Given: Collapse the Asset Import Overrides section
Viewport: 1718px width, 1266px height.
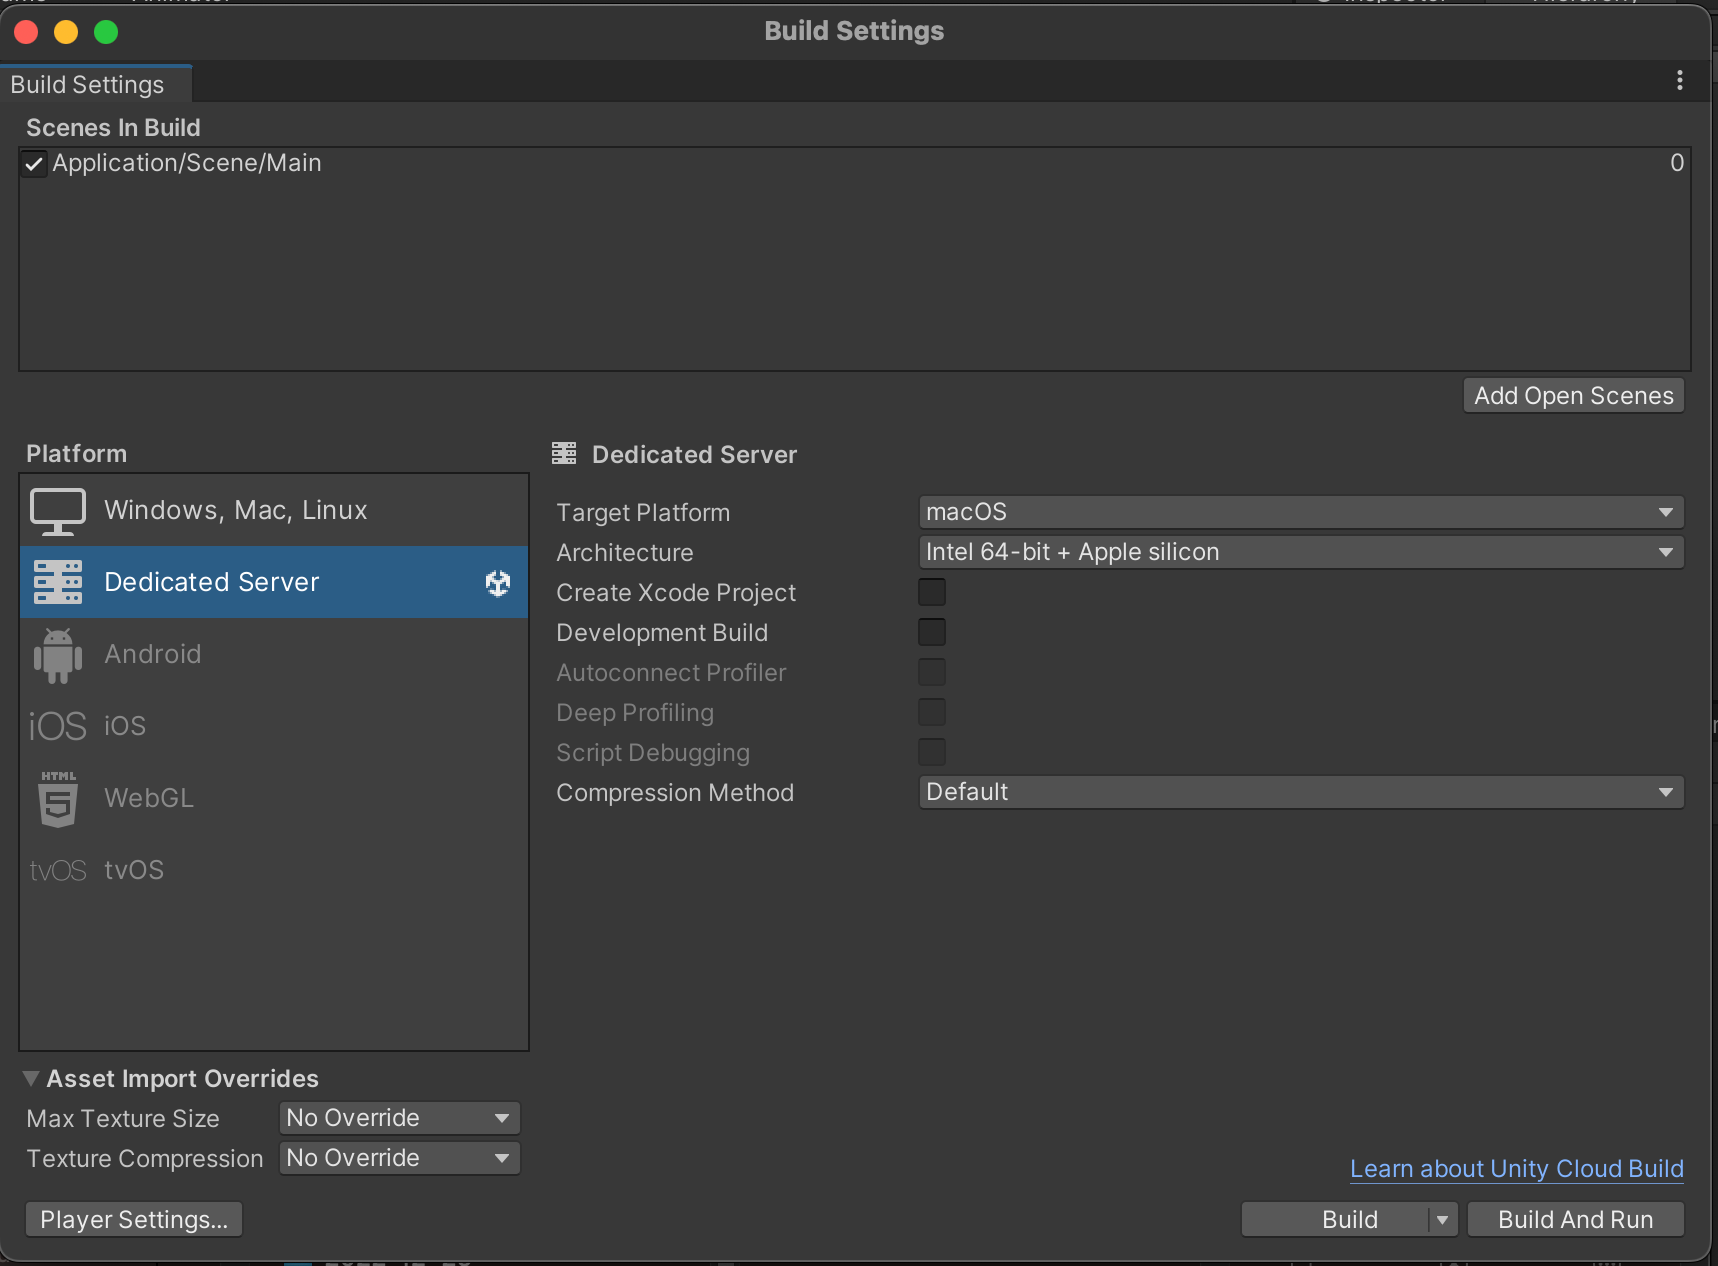Looking at the screenshot, I should 31,1078.
